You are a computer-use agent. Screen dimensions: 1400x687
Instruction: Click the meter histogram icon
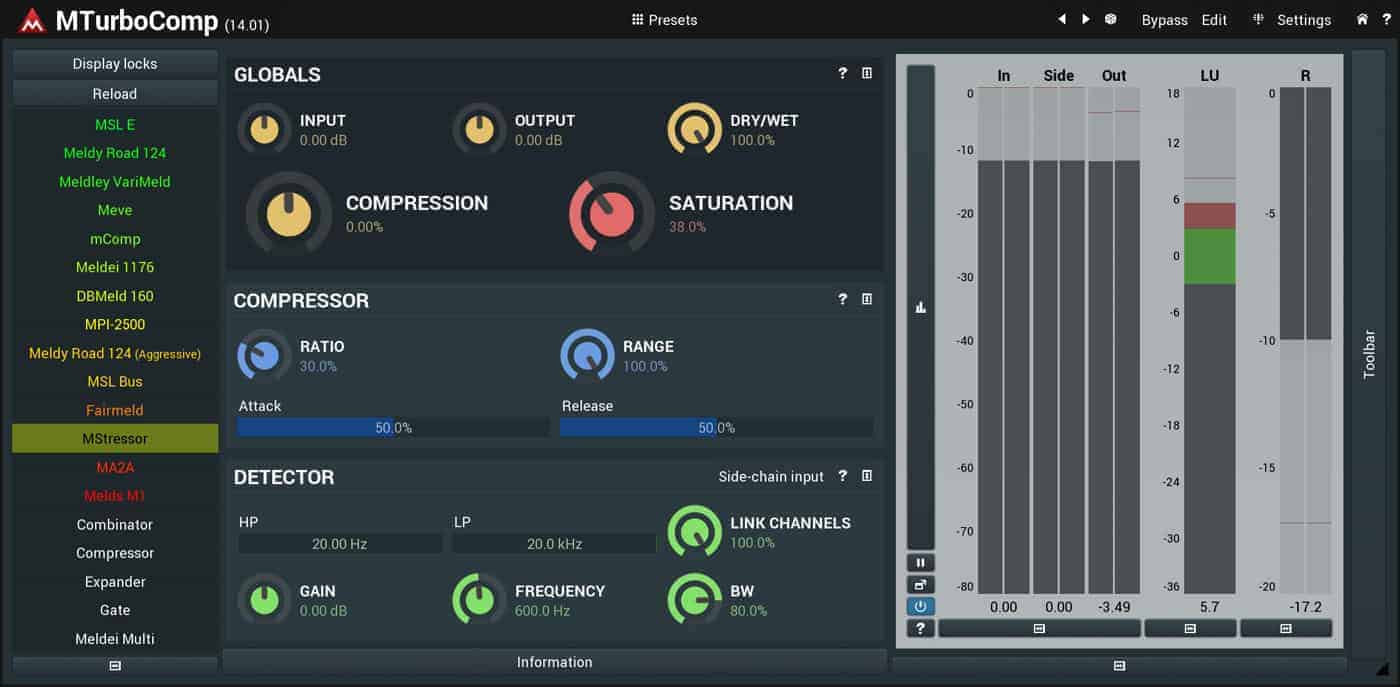pyautogui.click(x=920, y=307)
